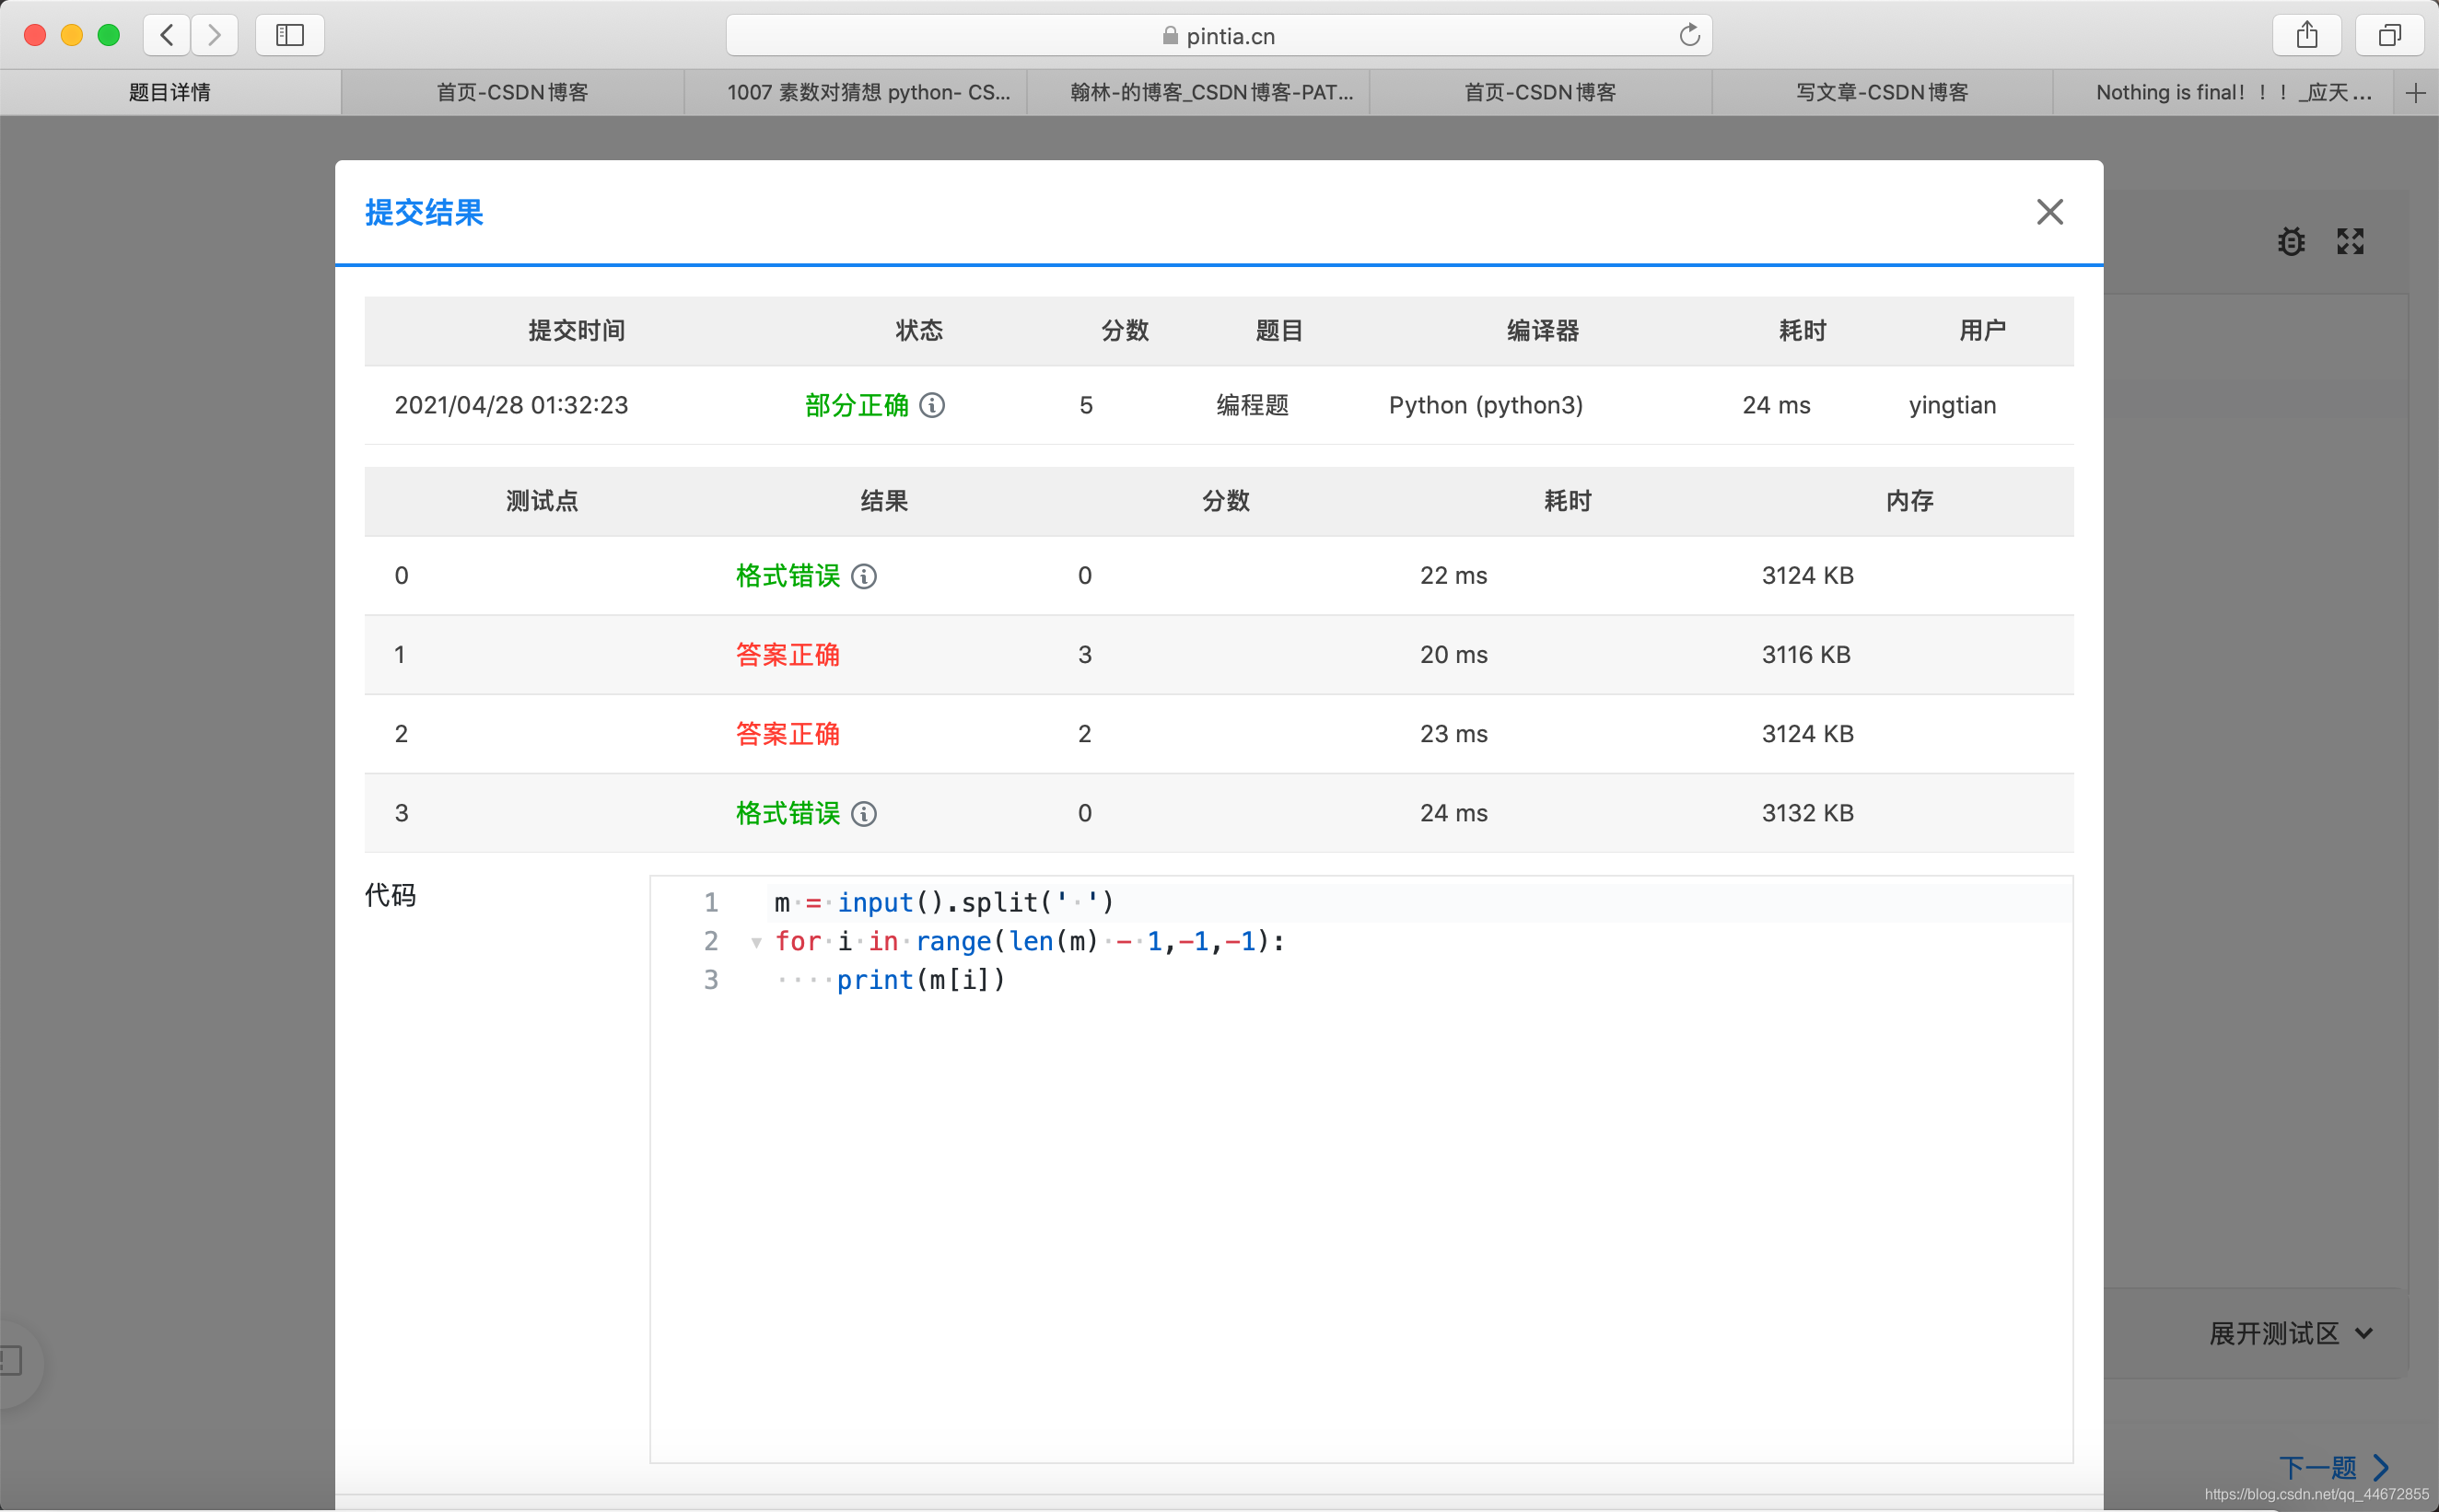Click the 3116 KB memory value

point(1806,655)
